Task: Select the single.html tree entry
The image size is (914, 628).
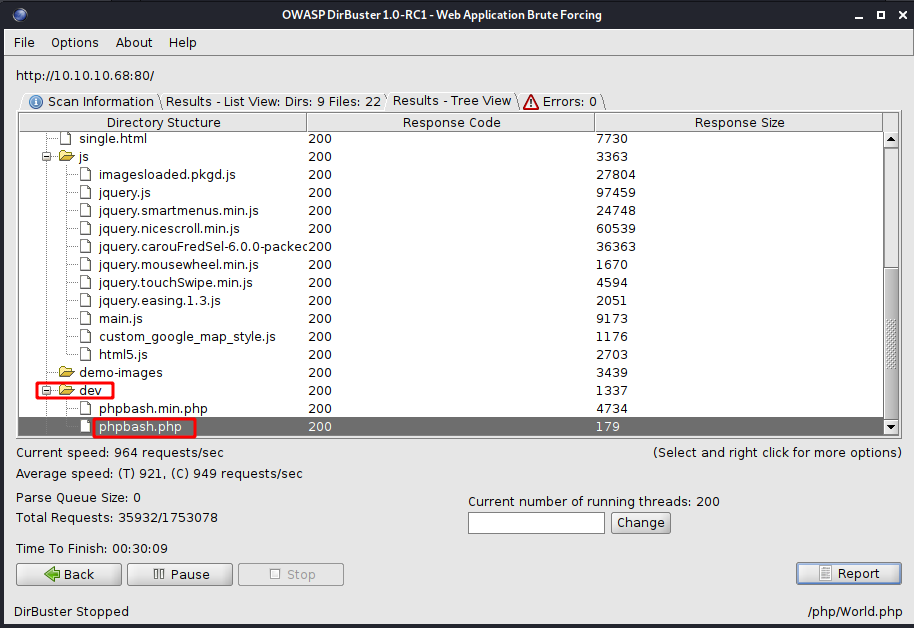Action: 113,139
